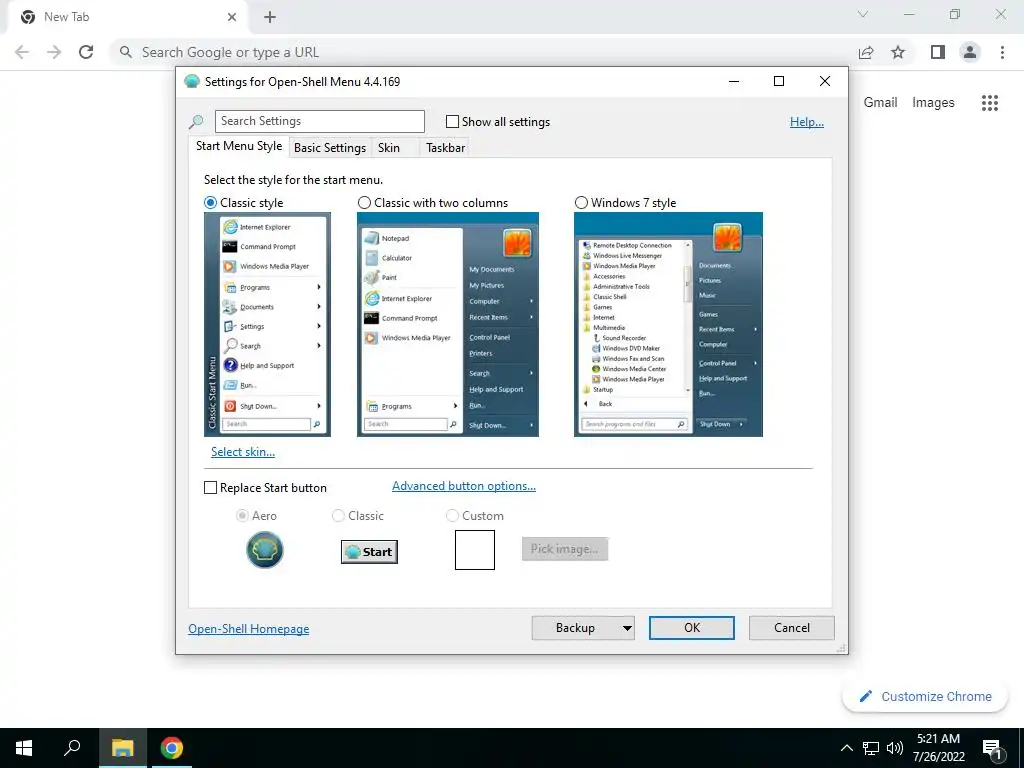Switch to Basic Settings tab

point(330,148)
